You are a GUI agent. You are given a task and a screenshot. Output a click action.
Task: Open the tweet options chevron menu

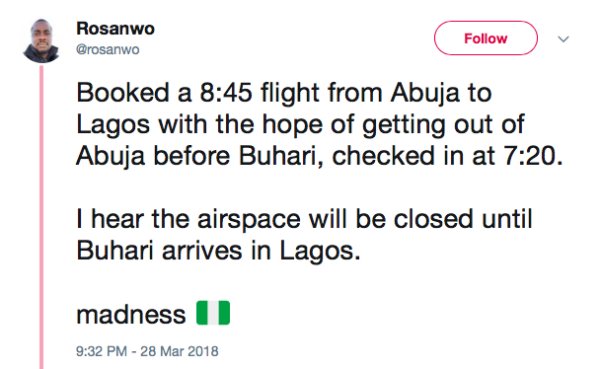pos(563,39)
